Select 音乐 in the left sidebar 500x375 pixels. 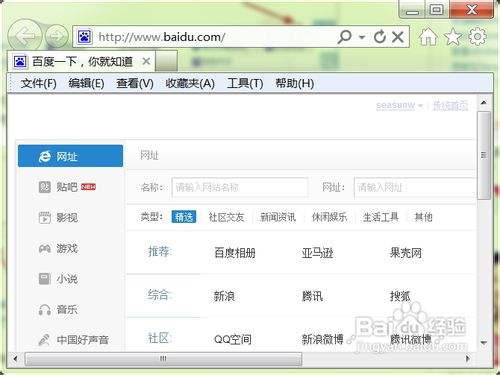click(x=58, y=310)
